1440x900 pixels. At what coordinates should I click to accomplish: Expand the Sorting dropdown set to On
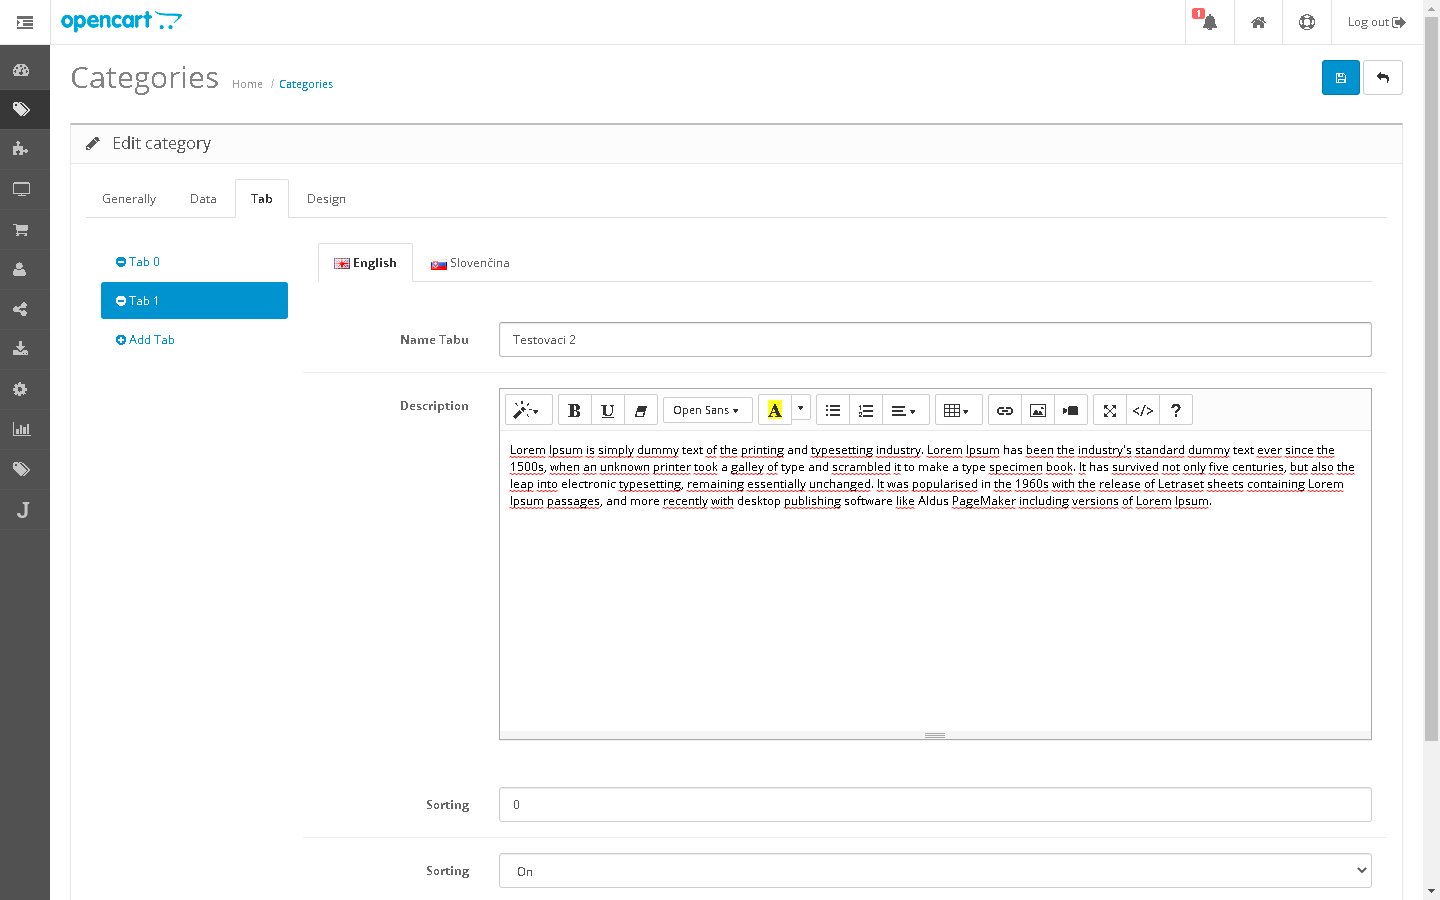(x=934, y=871)
